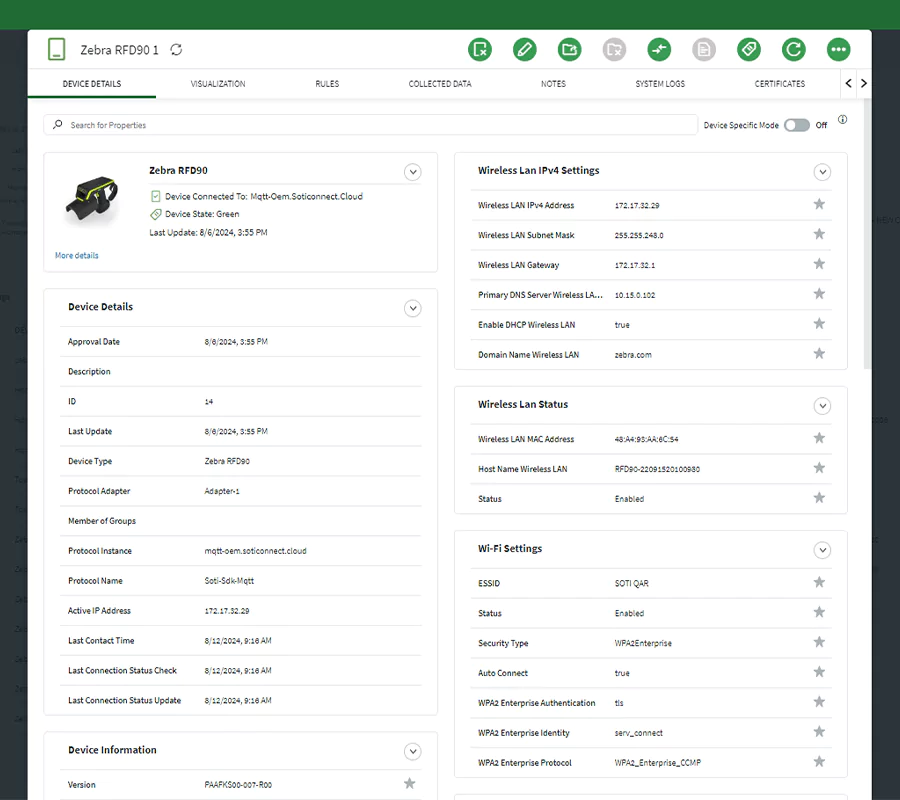Click the host name RFD90-22091520100980

pyautogui.click(x=657, y=469)
